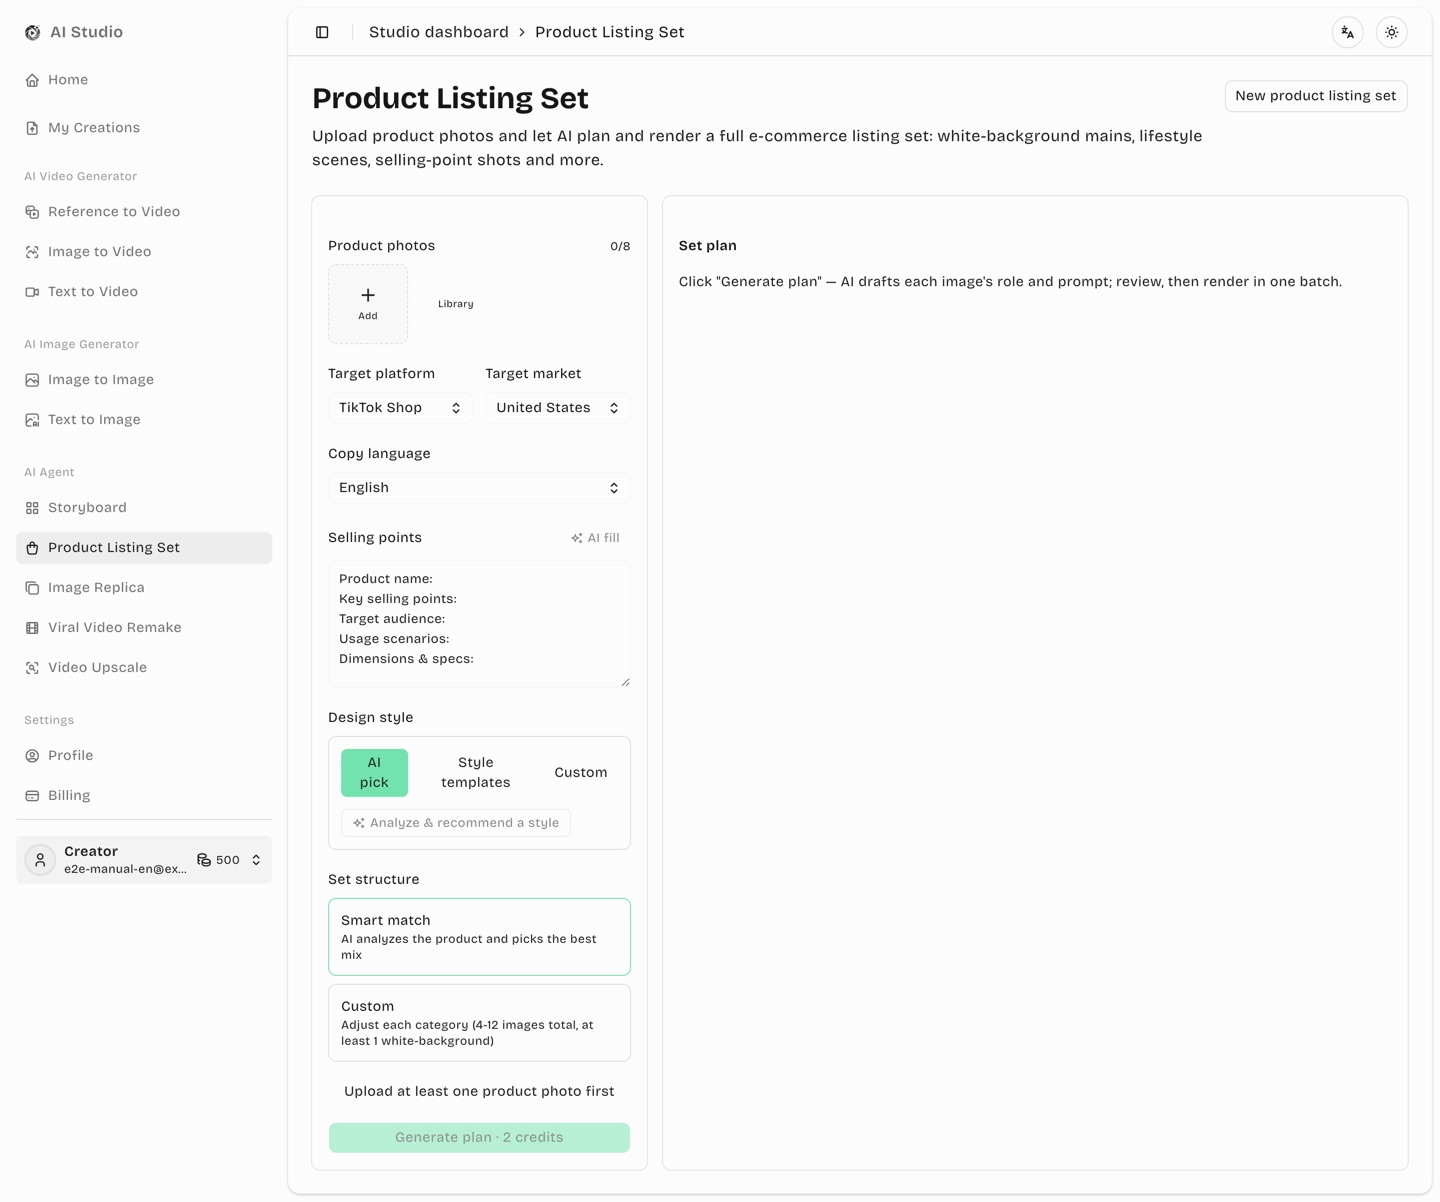Click the Product Listing Set bag icon

tap(32, 548)
